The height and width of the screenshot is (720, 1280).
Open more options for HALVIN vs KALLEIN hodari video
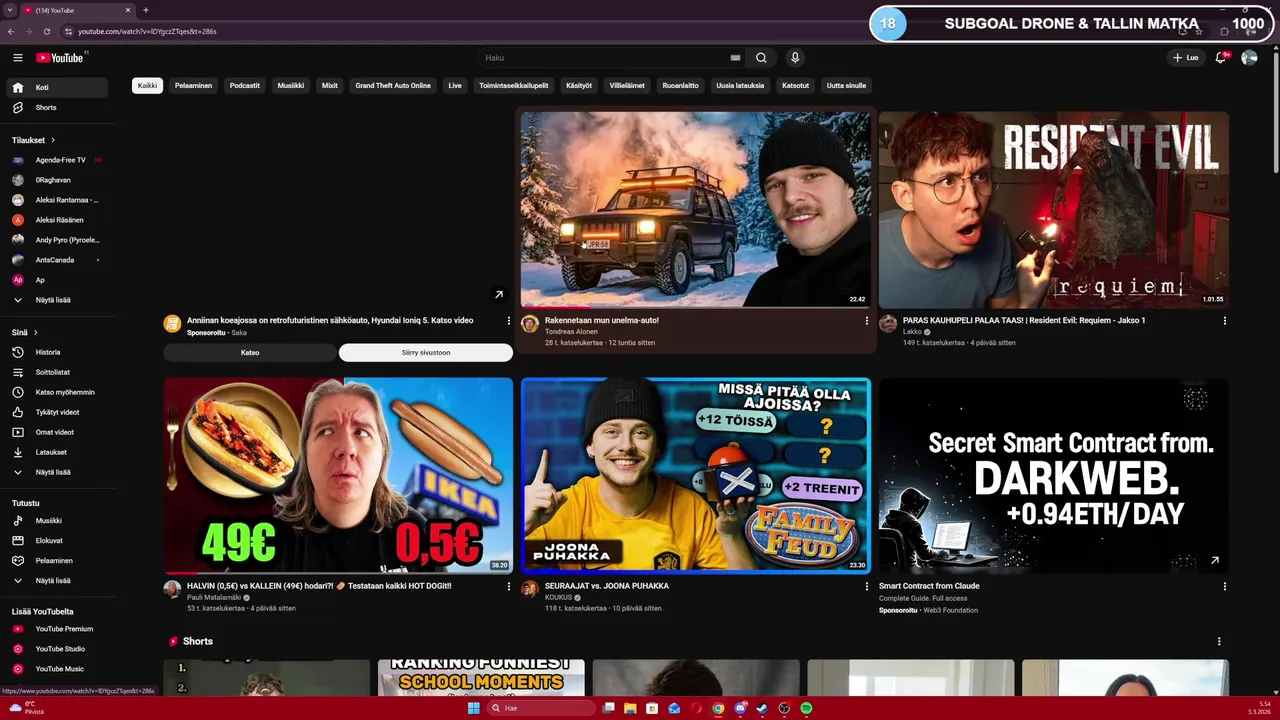[508, 587]
